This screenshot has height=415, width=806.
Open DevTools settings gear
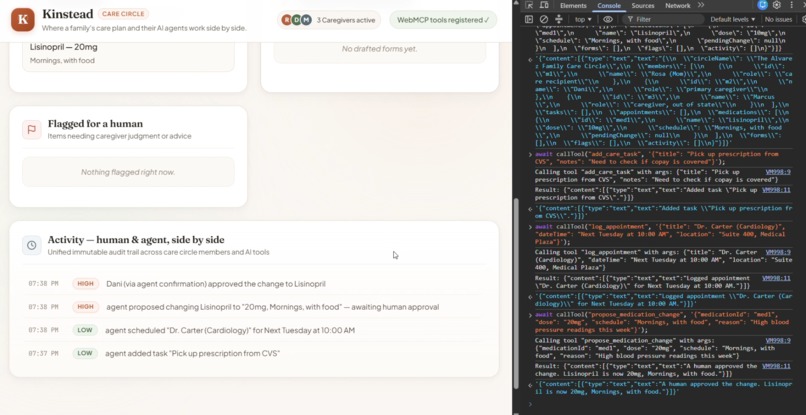coord(777,5)
